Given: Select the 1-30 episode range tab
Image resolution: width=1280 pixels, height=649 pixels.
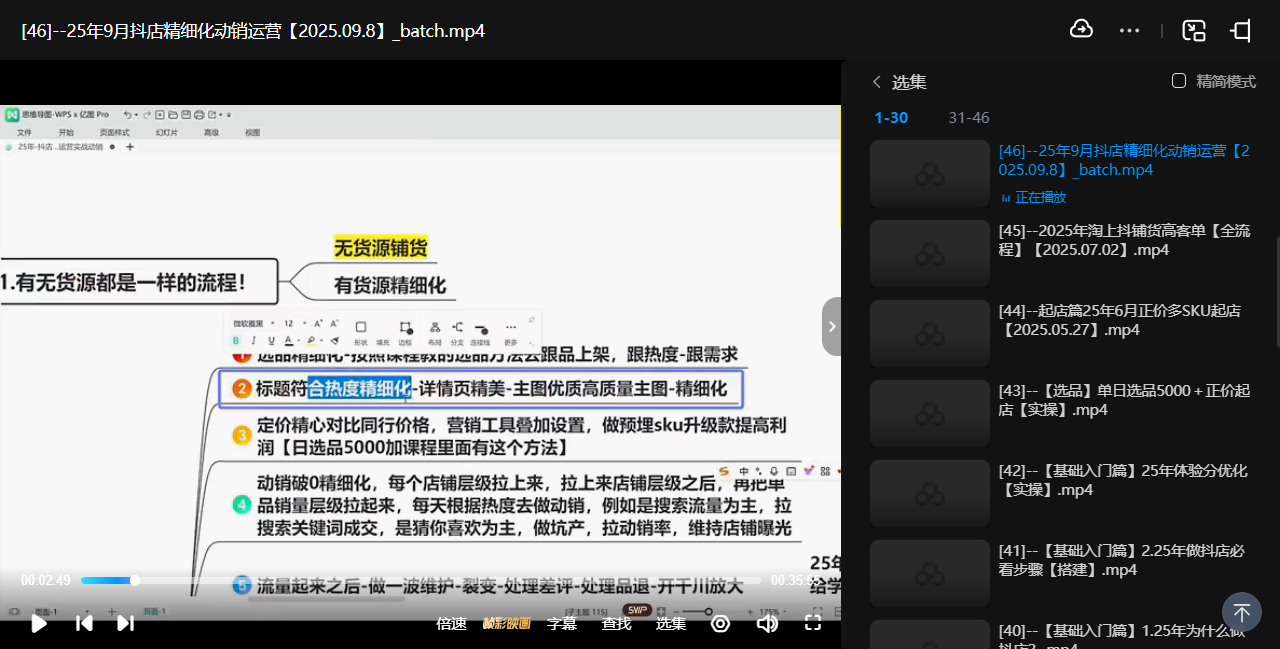Looking at the screenshot, I should click(x=891, y=118).
